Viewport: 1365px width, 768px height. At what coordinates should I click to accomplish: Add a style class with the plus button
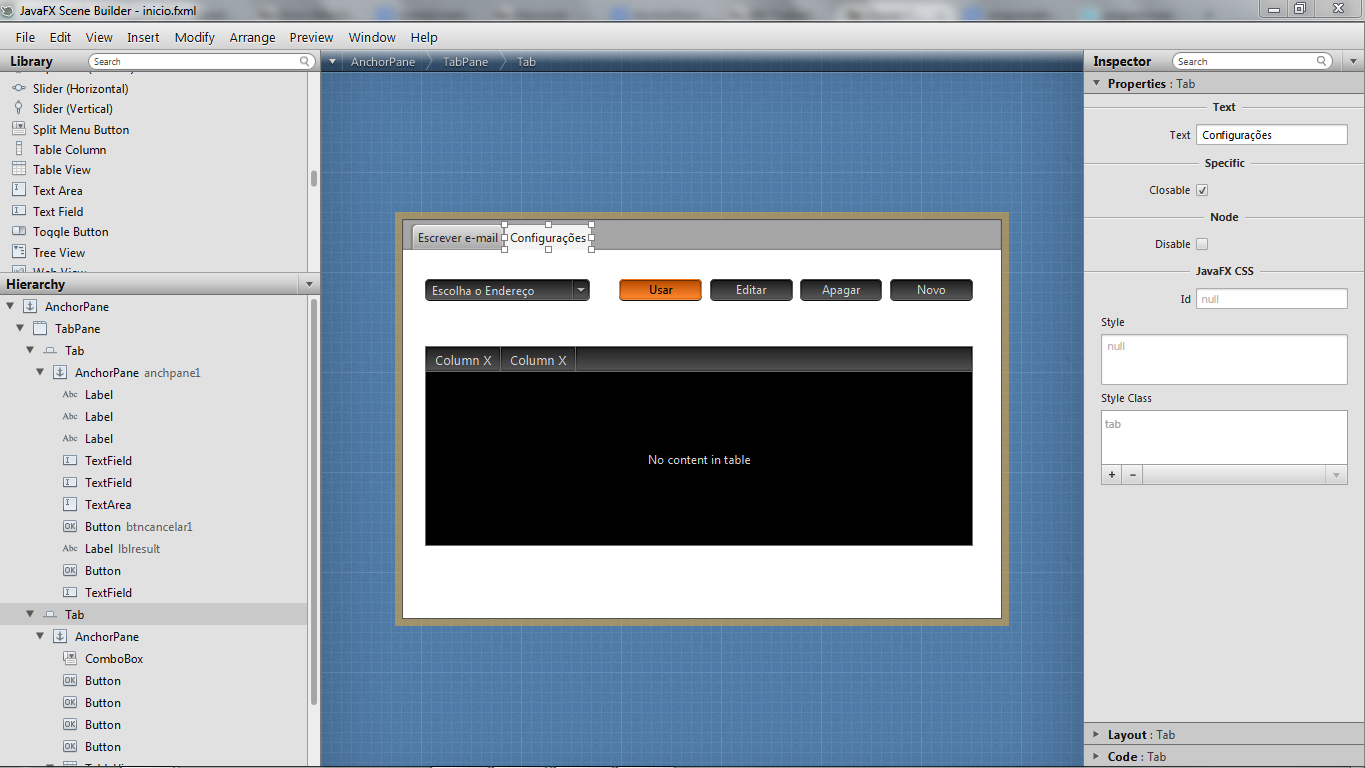(1112, 475)
